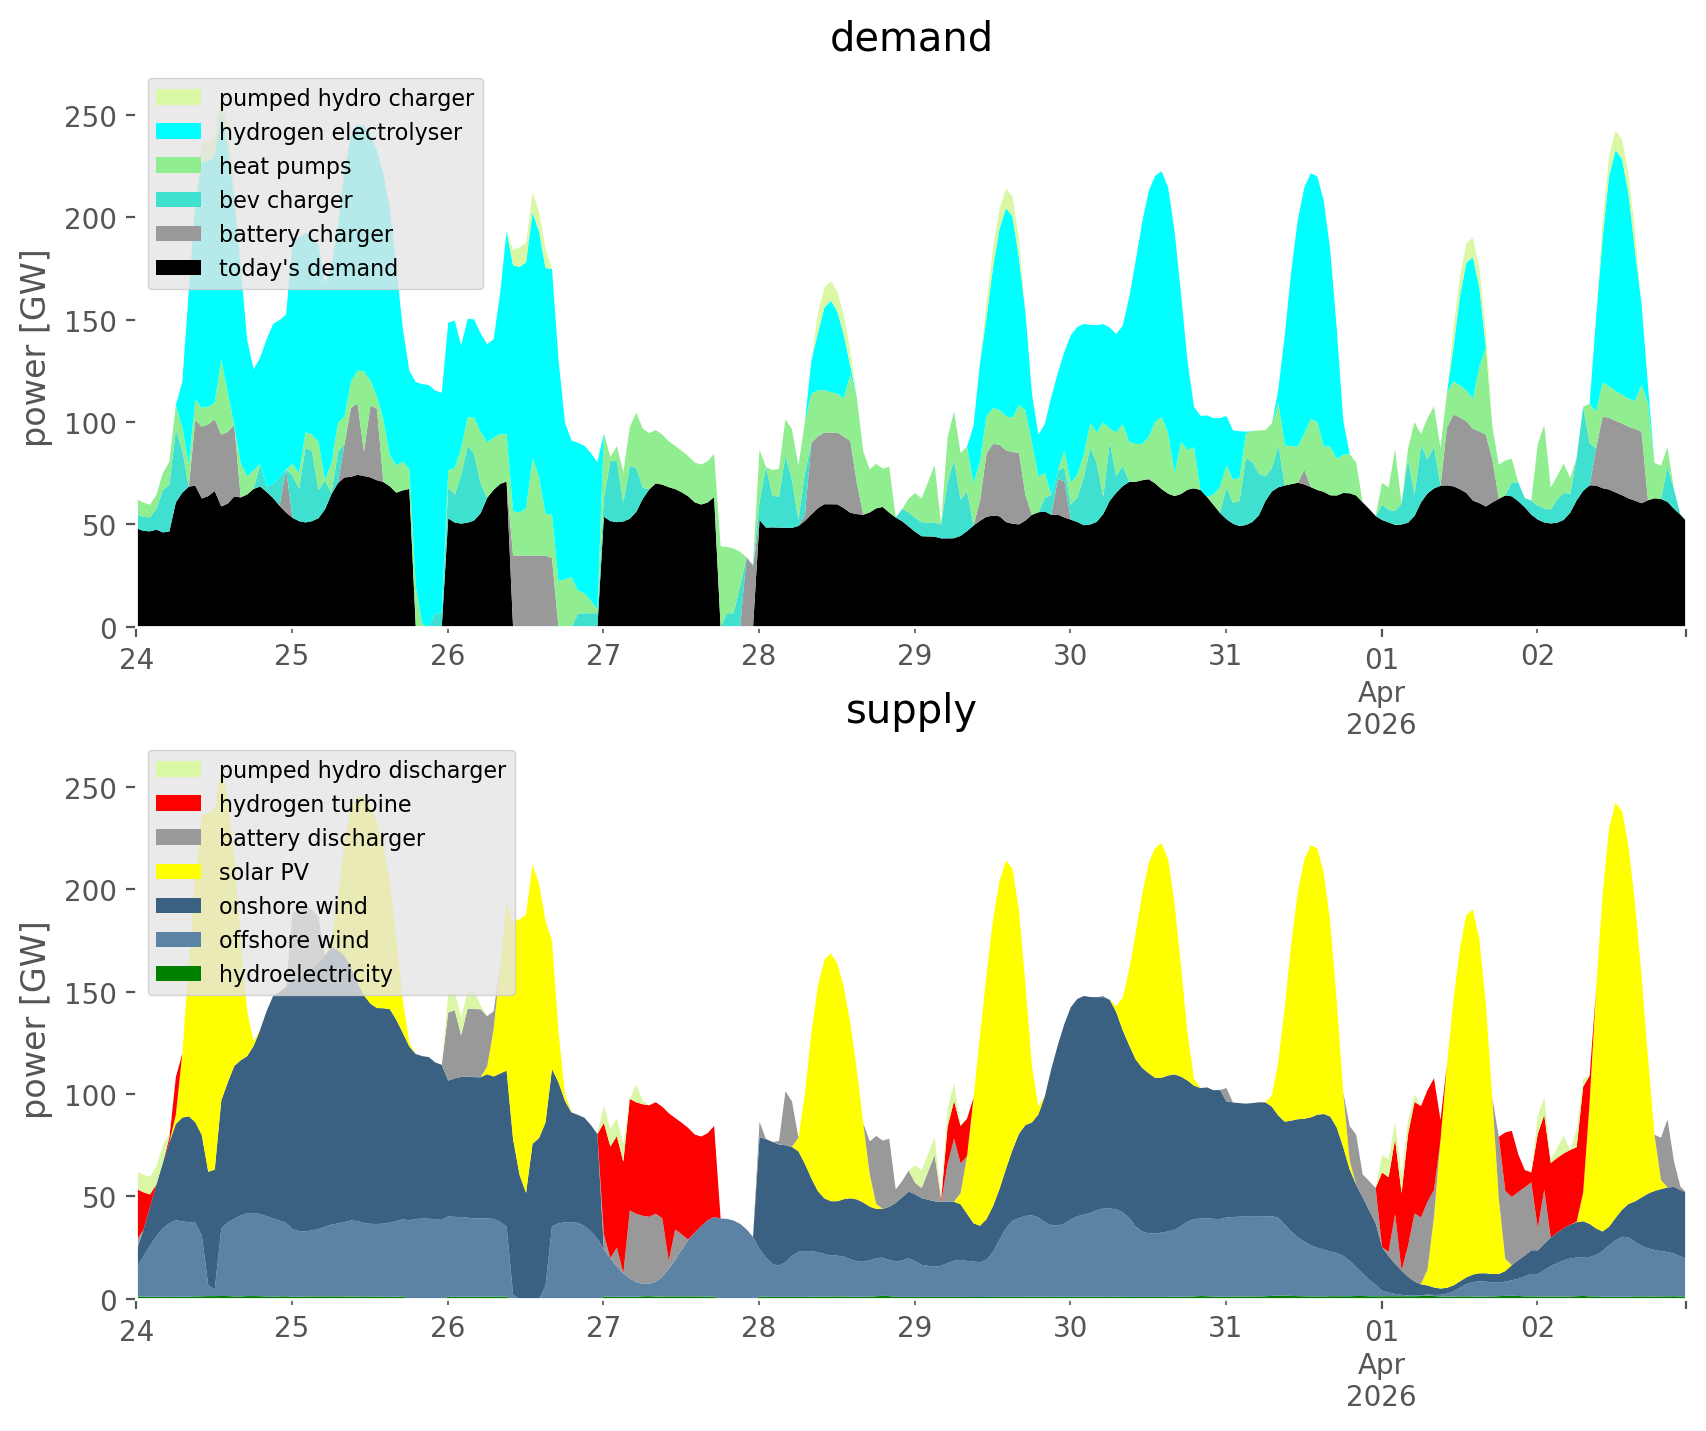Click the heat pumps green legend swatch
The width and height of the screenshot is (1706, 1431).
pos(179,166)
